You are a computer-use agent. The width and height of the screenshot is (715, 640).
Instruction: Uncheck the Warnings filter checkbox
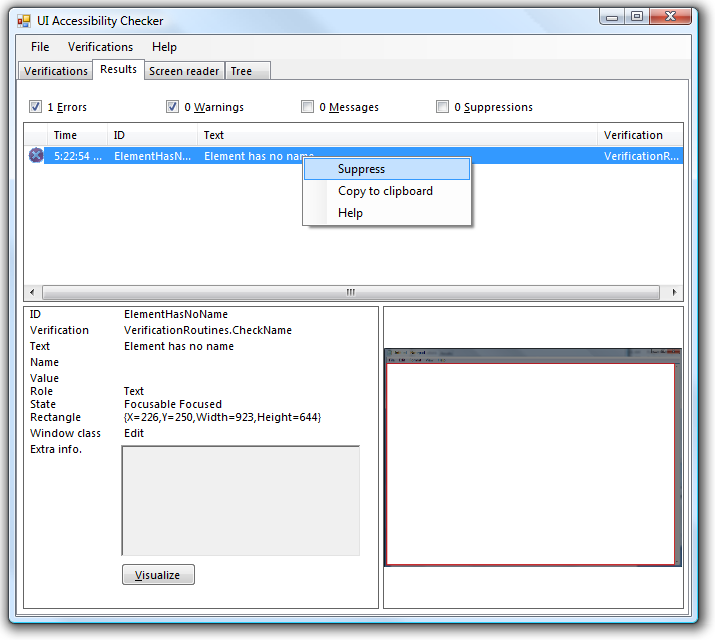pos(173,107)
